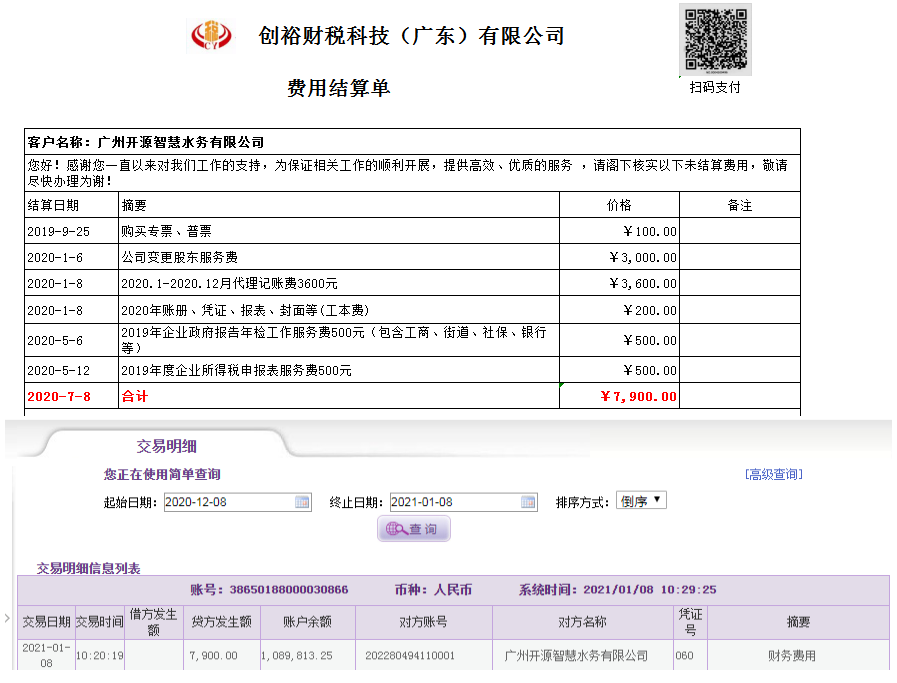
Task: Open the 高级查询 advanced query link
Action: coord(773,474)
